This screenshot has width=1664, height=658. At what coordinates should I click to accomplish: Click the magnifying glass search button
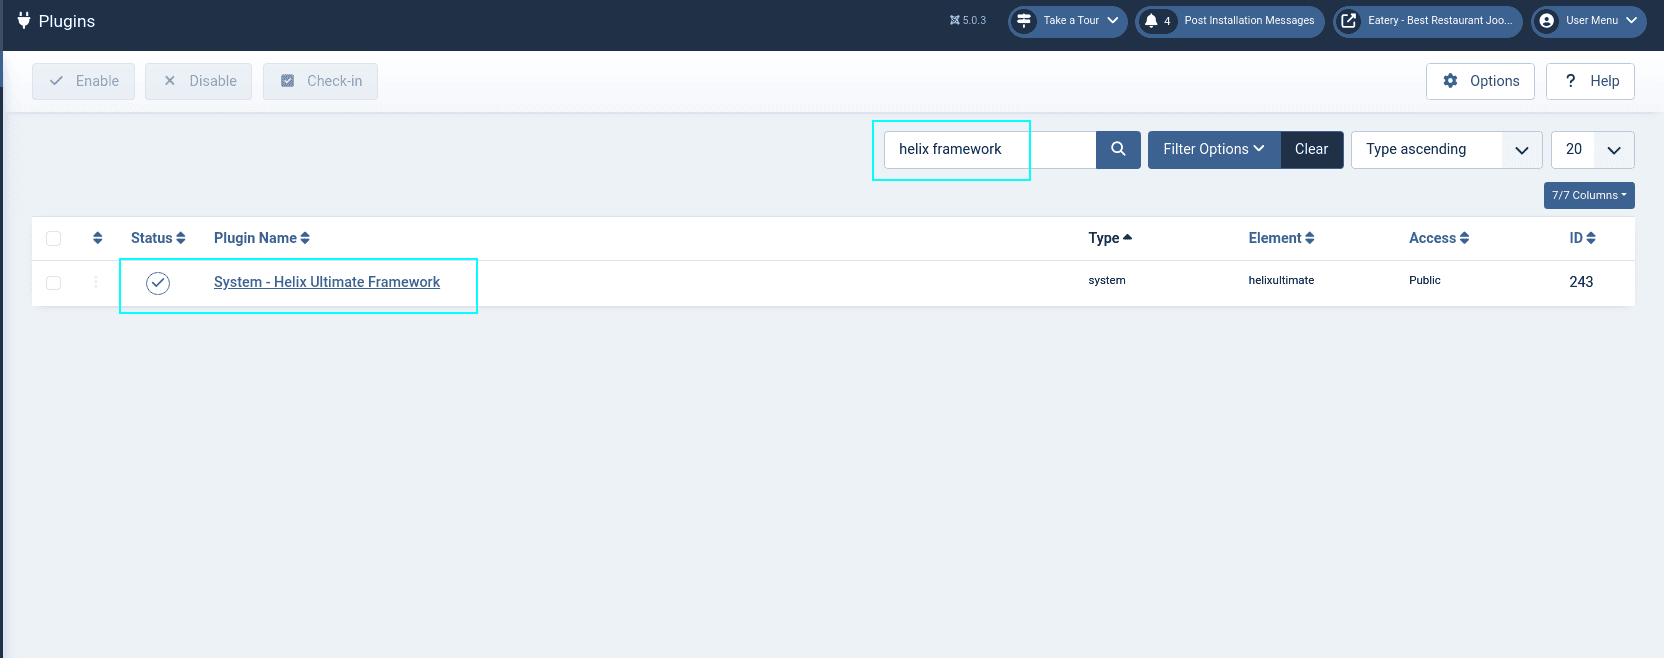1118,150
